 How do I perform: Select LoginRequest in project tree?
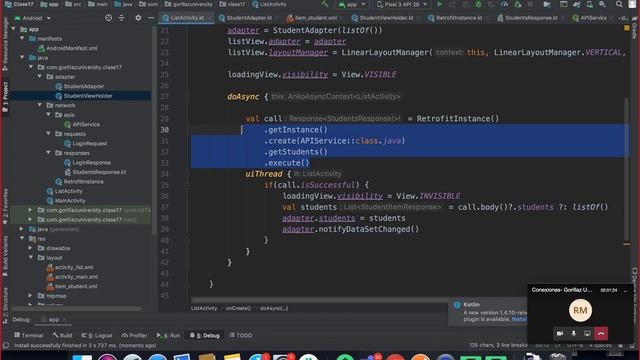pyautogui.click(x=89, y=143)
